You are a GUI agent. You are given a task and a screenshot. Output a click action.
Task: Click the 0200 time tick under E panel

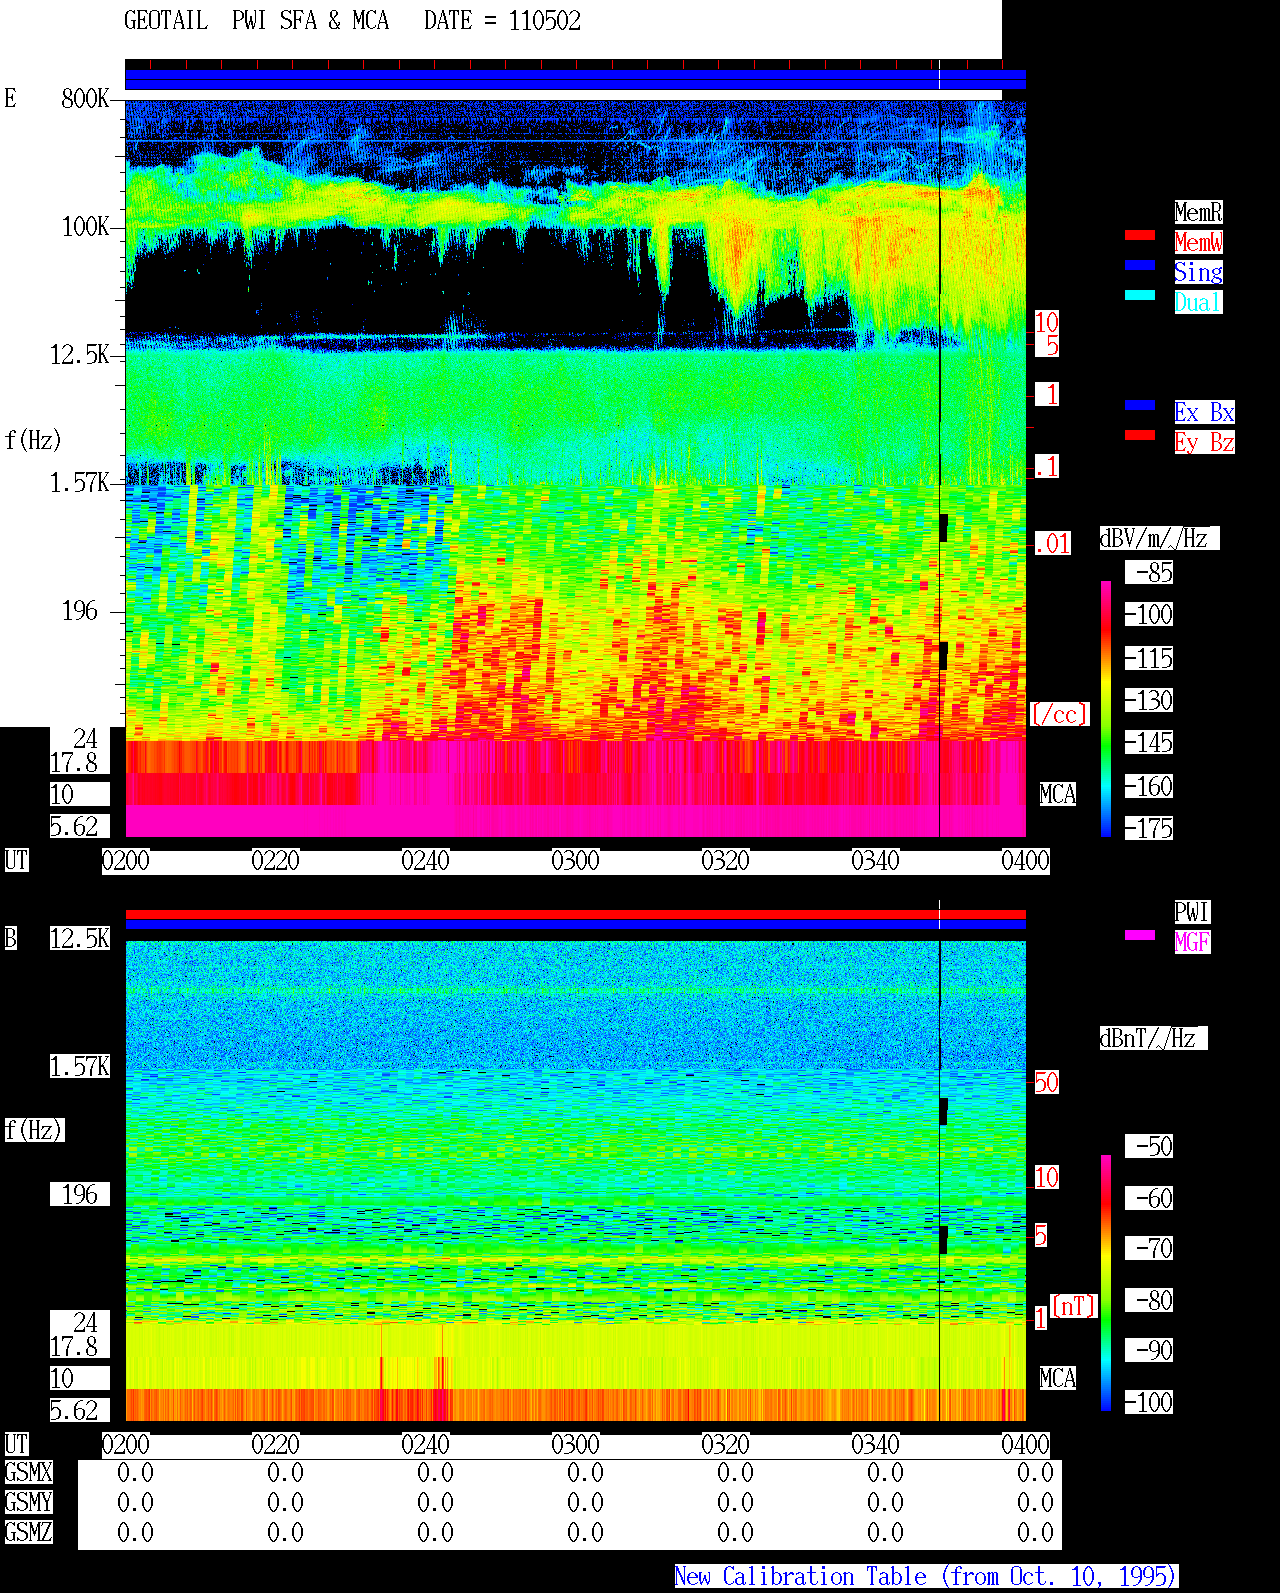coord(126,860)
